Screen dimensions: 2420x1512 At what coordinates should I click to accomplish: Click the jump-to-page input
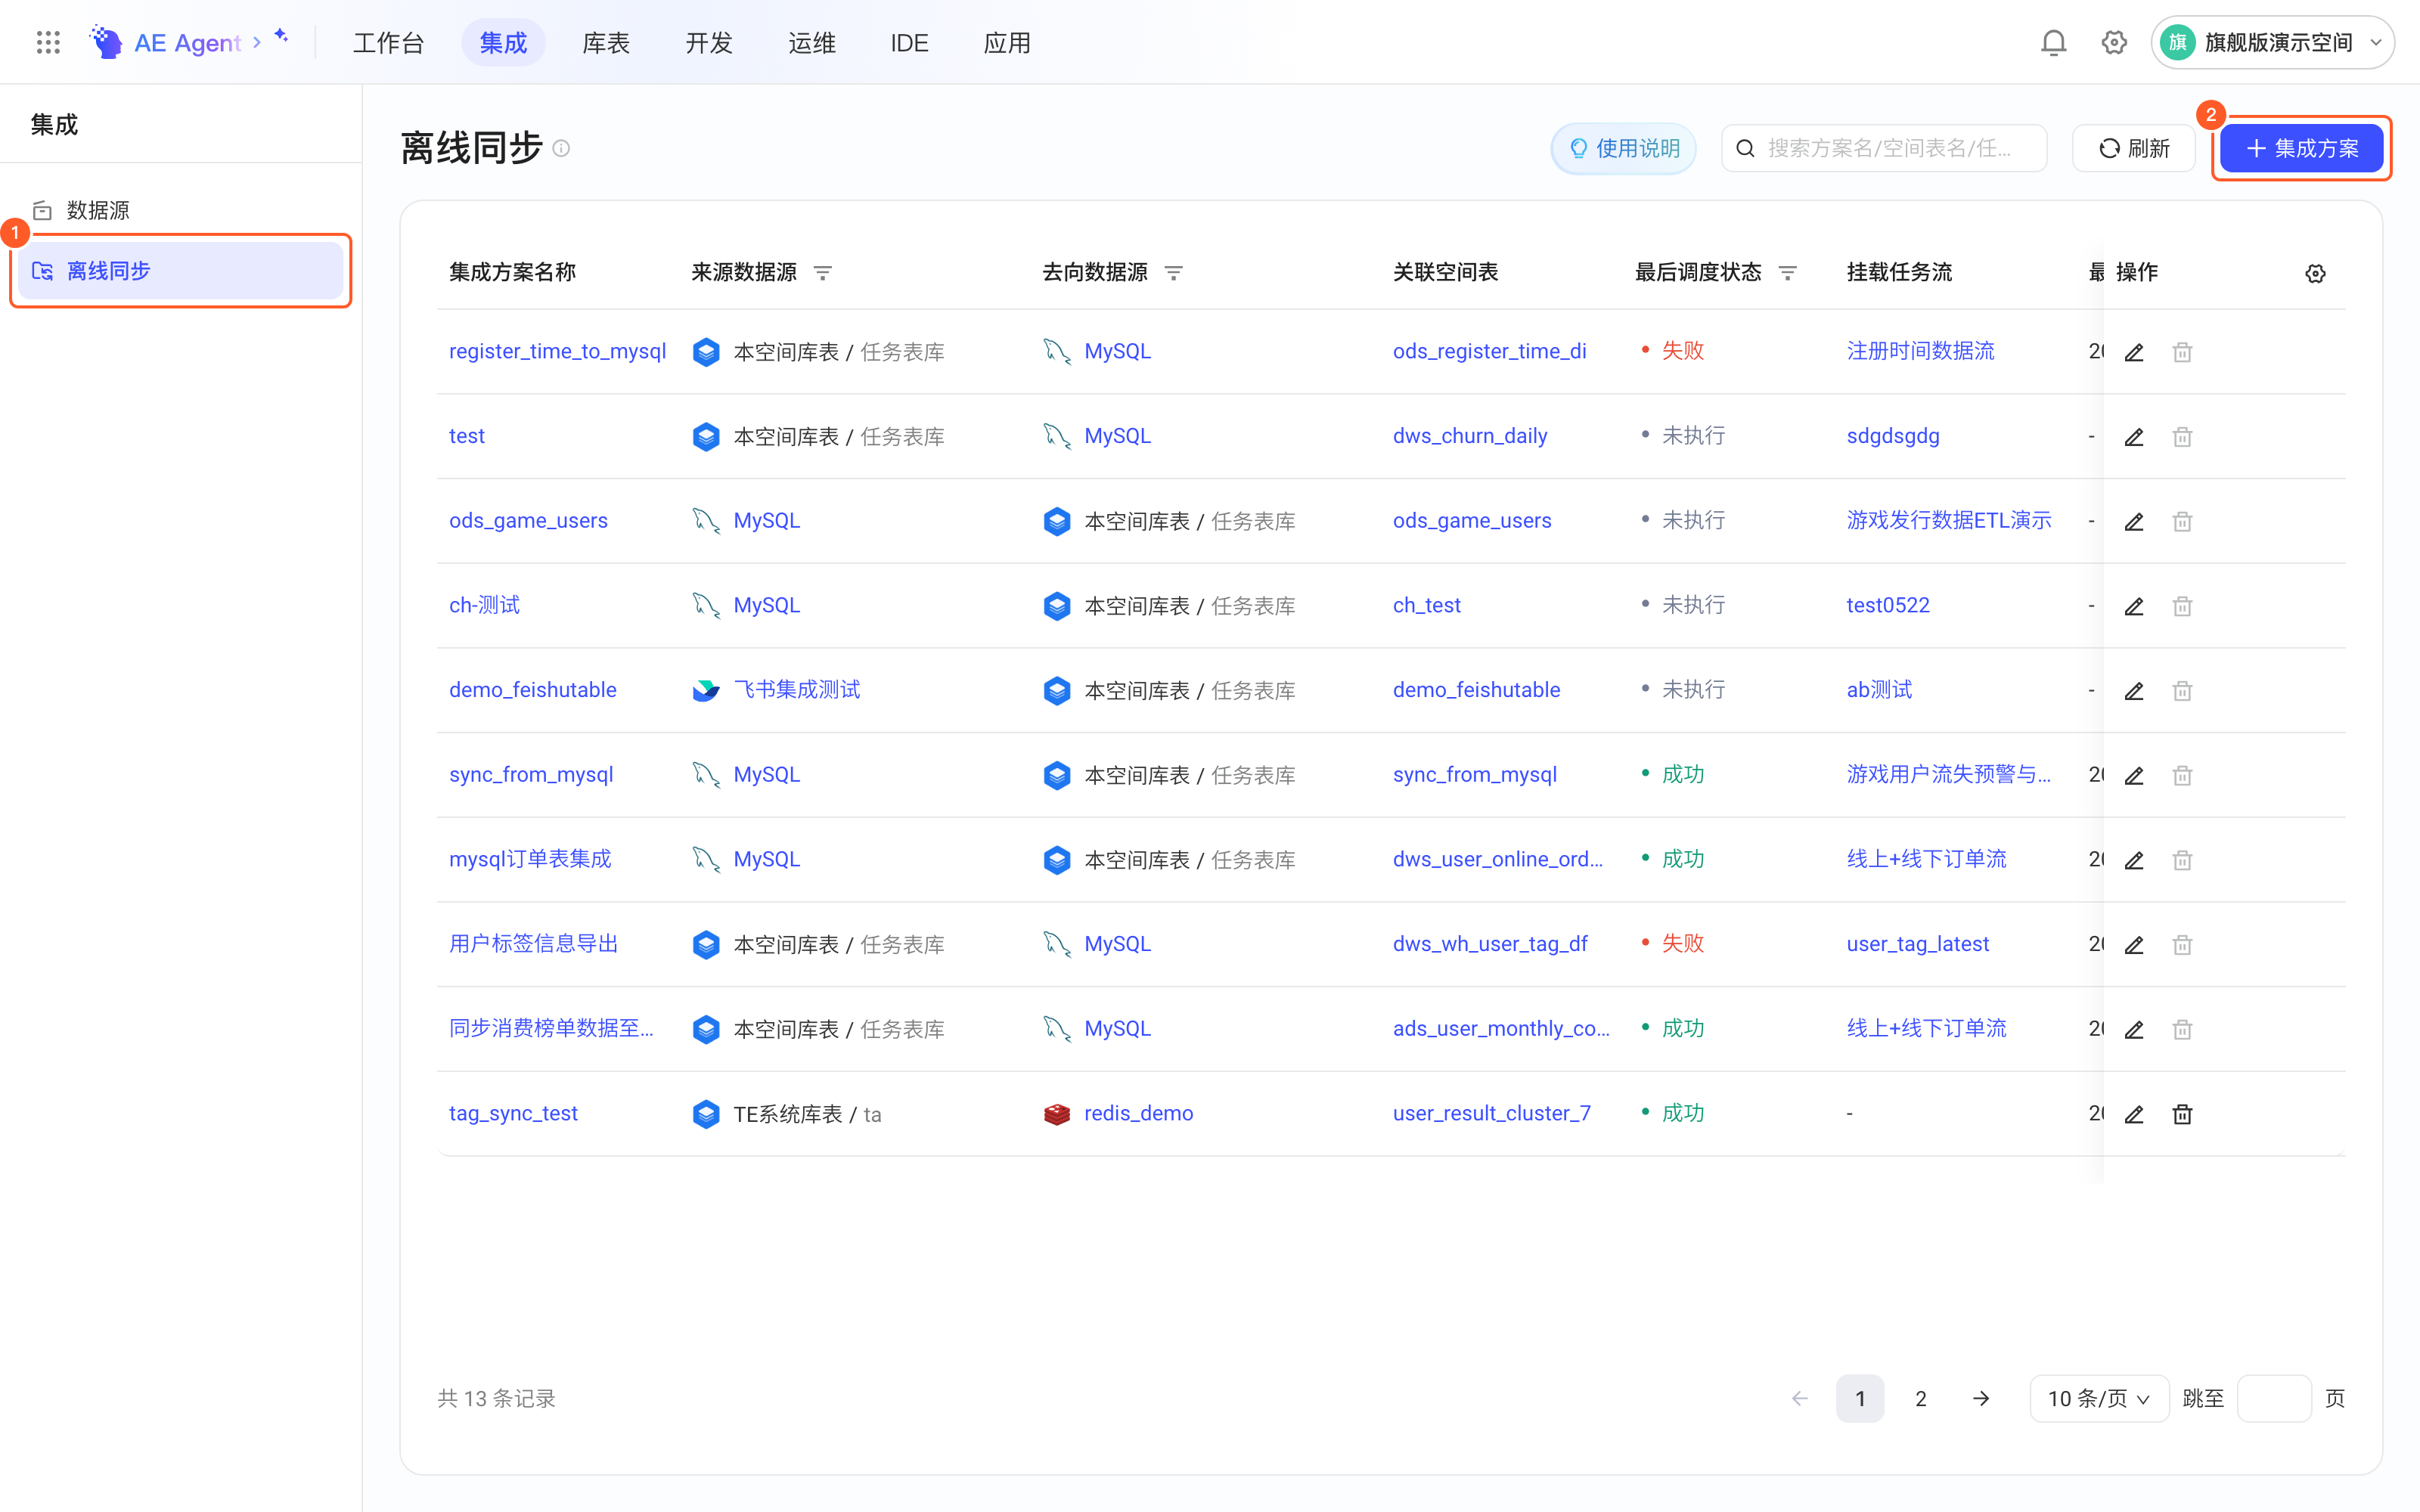(x=2273, y=1398)
